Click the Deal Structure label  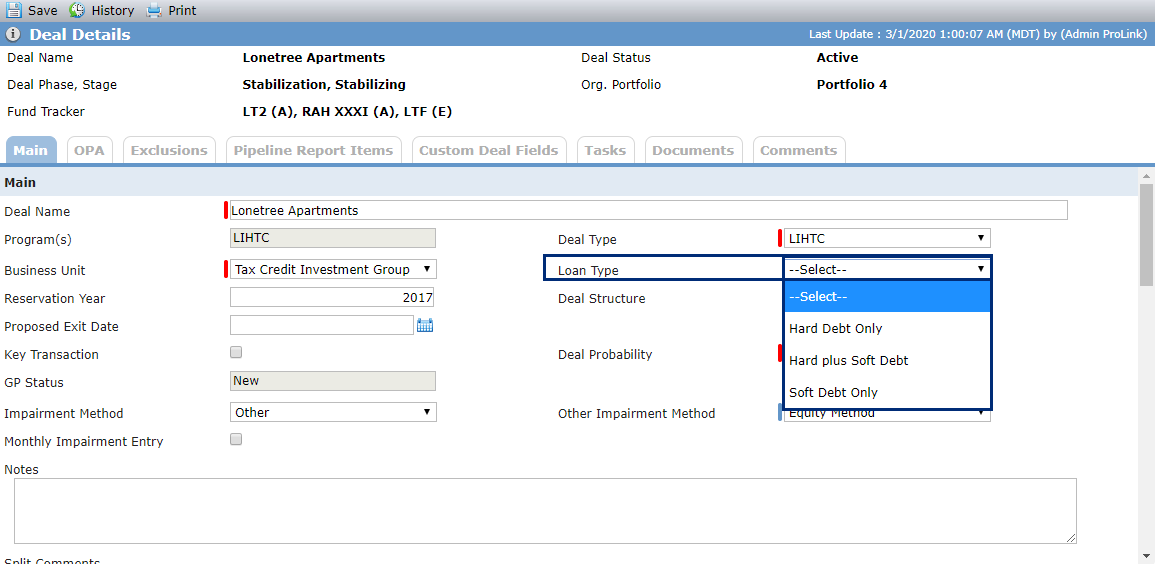tap(602, 298)
